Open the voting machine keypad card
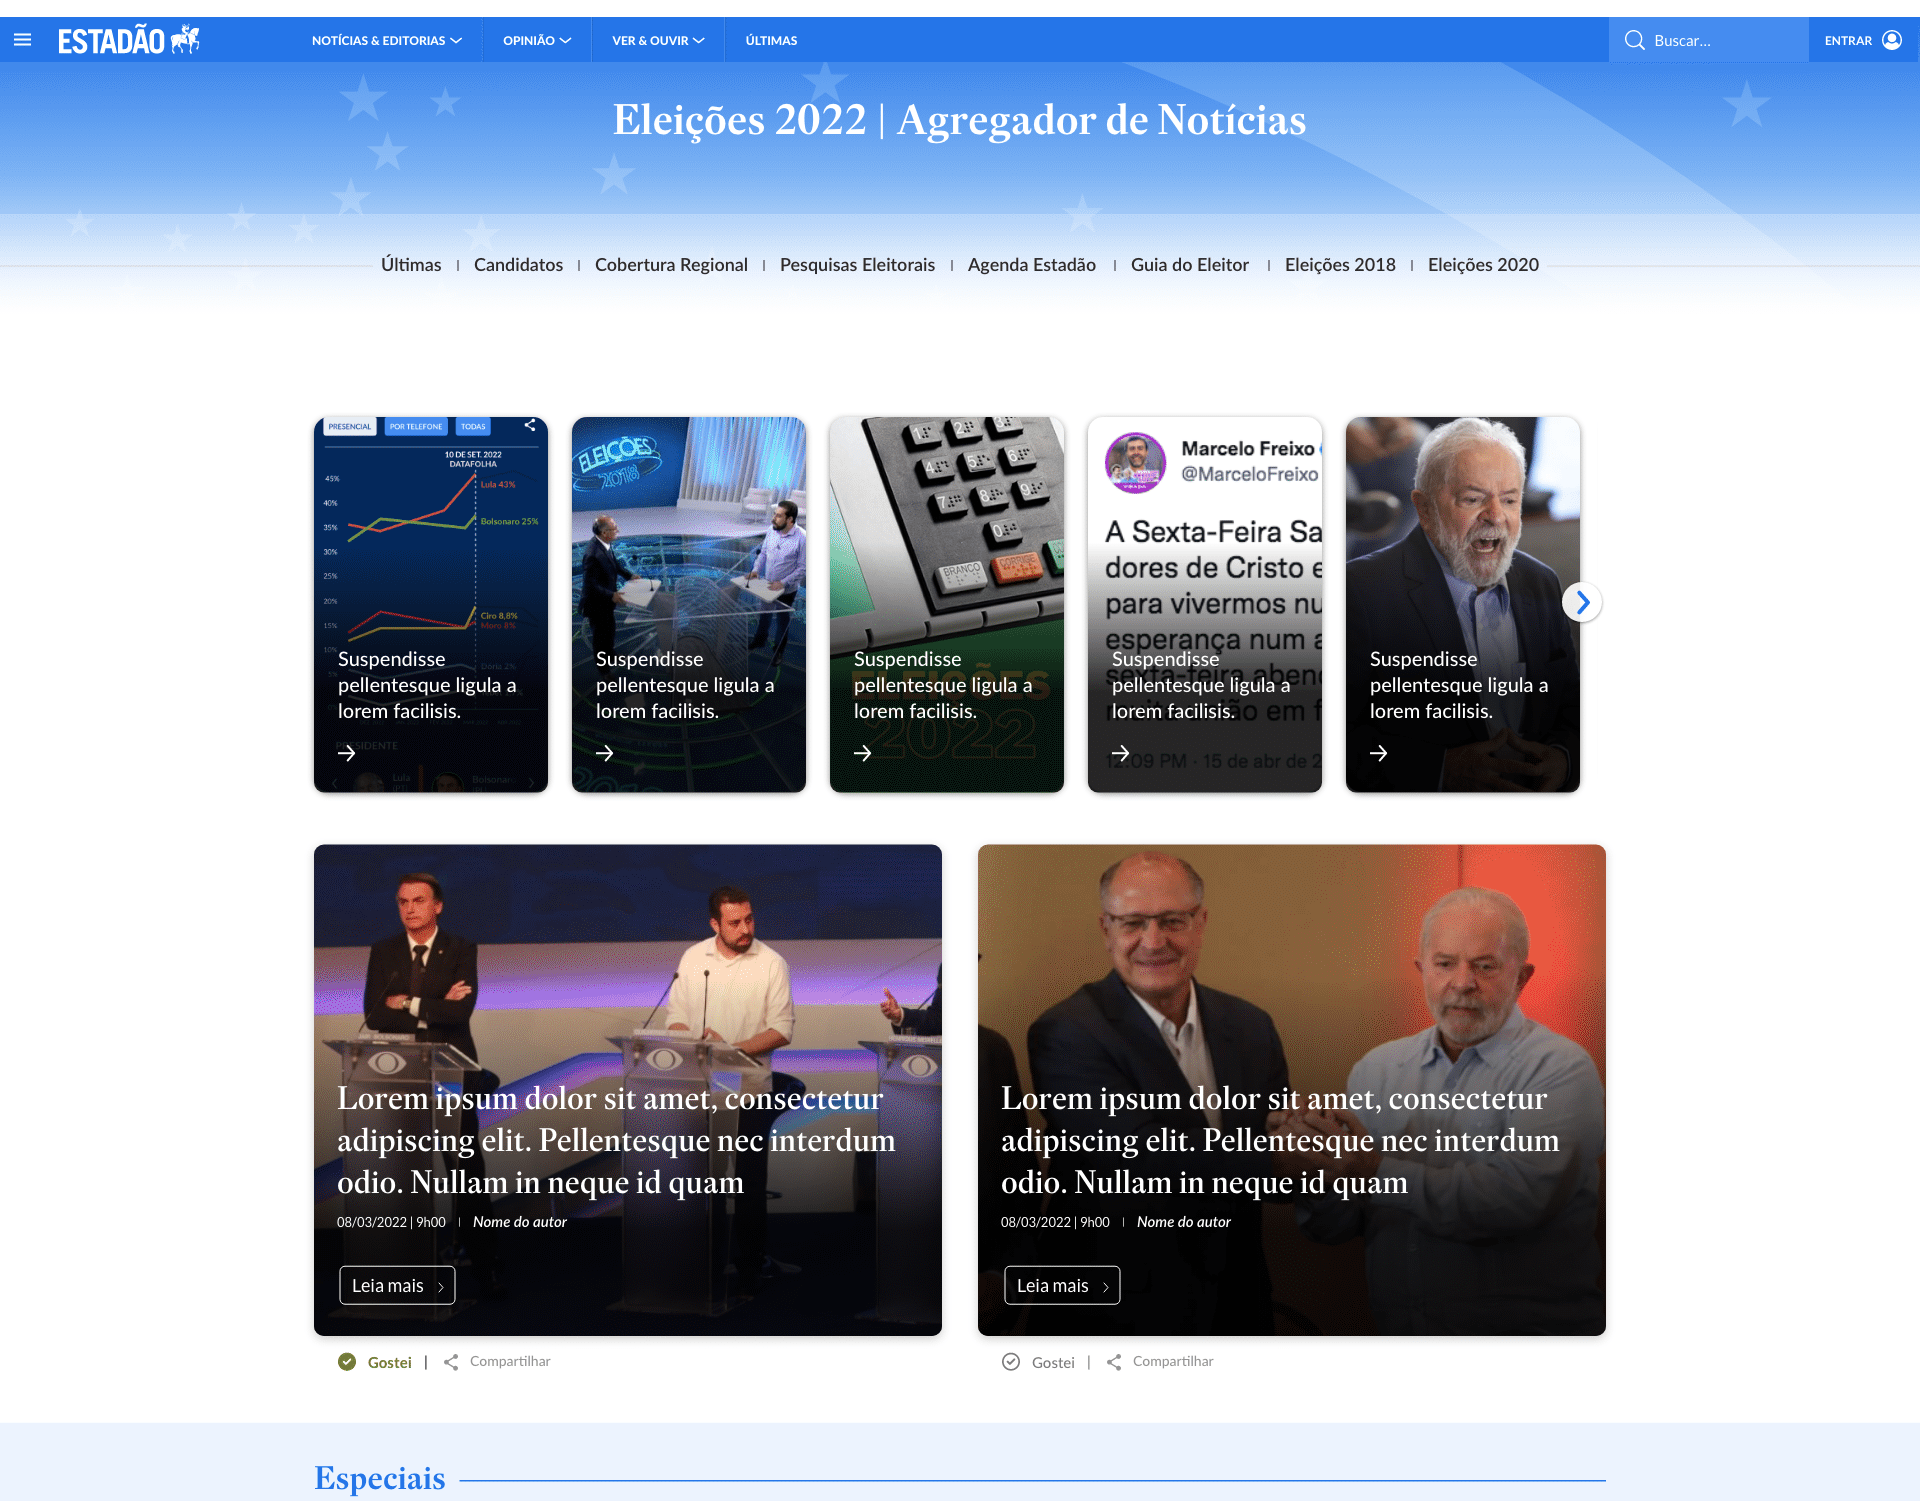1920x1501 pixels. tap(947, 604)
